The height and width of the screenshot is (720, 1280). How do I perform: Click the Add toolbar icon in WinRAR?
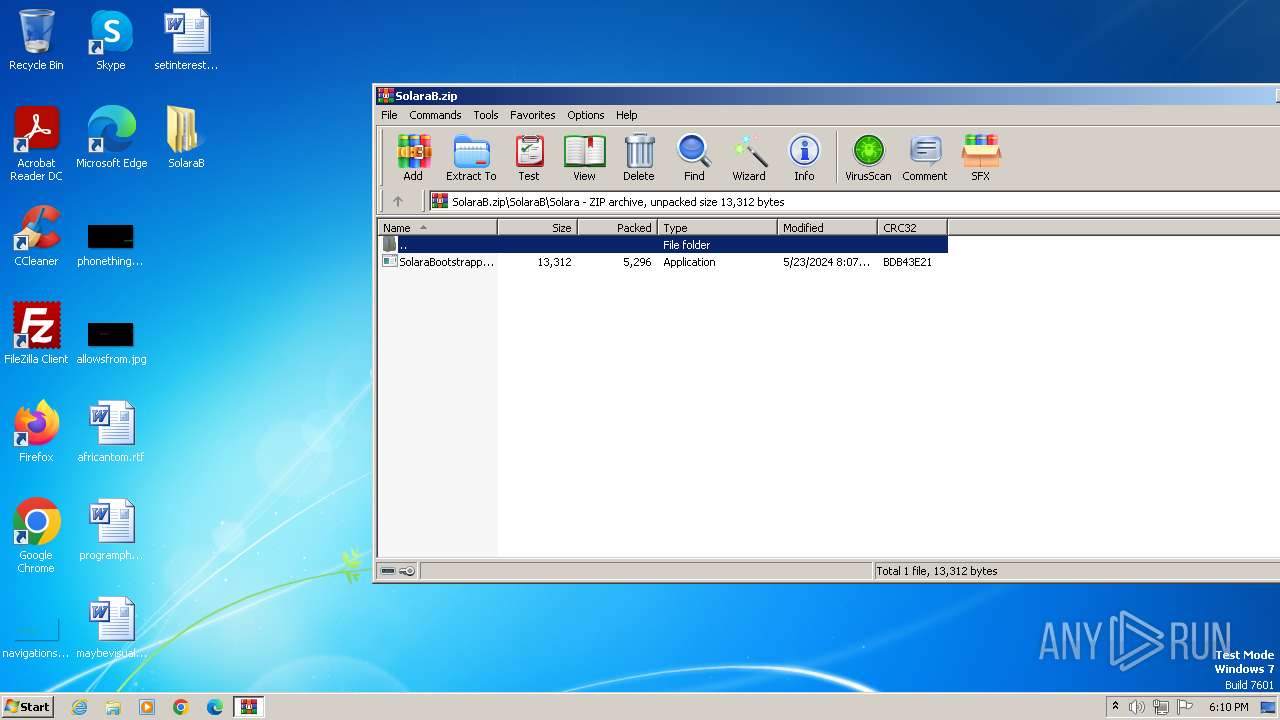pyautogui.click(x=413, y=158)
